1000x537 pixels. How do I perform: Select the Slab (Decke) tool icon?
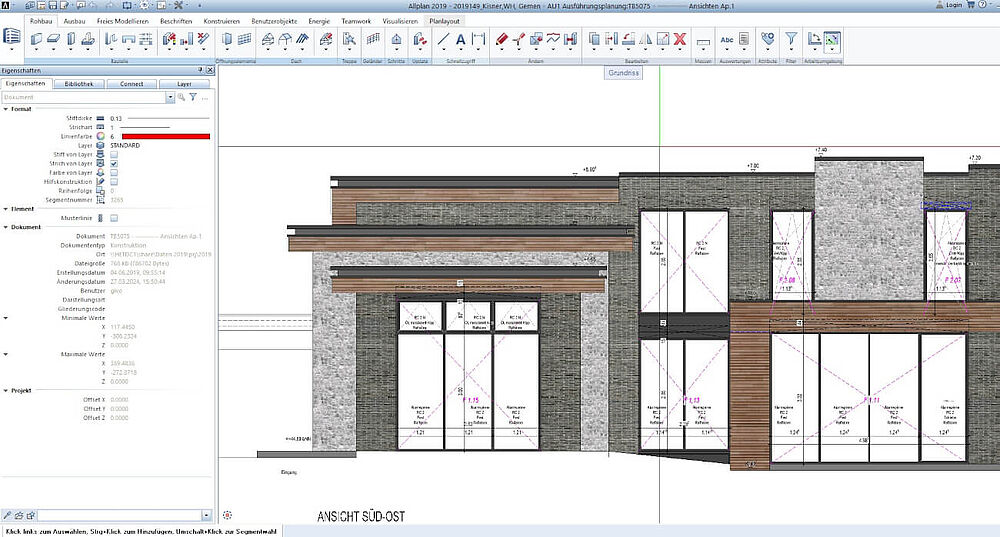54,40
